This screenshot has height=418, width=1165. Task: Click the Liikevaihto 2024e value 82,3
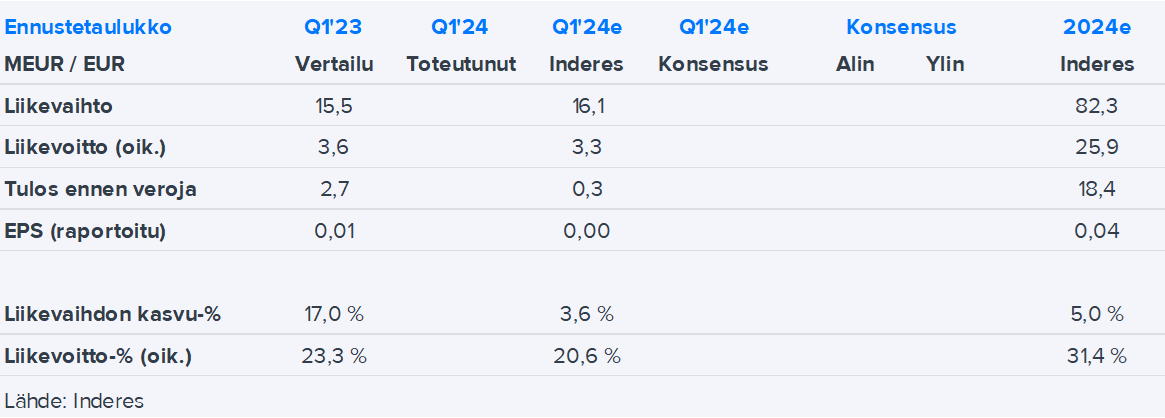(1097, 106)
